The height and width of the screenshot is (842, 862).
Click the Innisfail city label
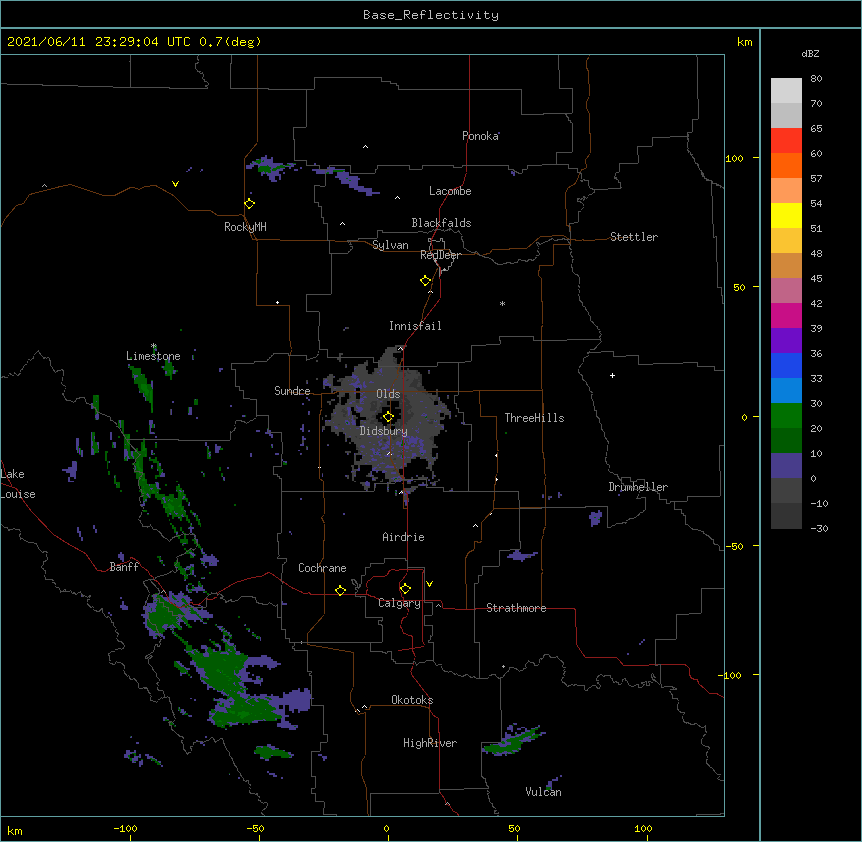pos(415,326)
